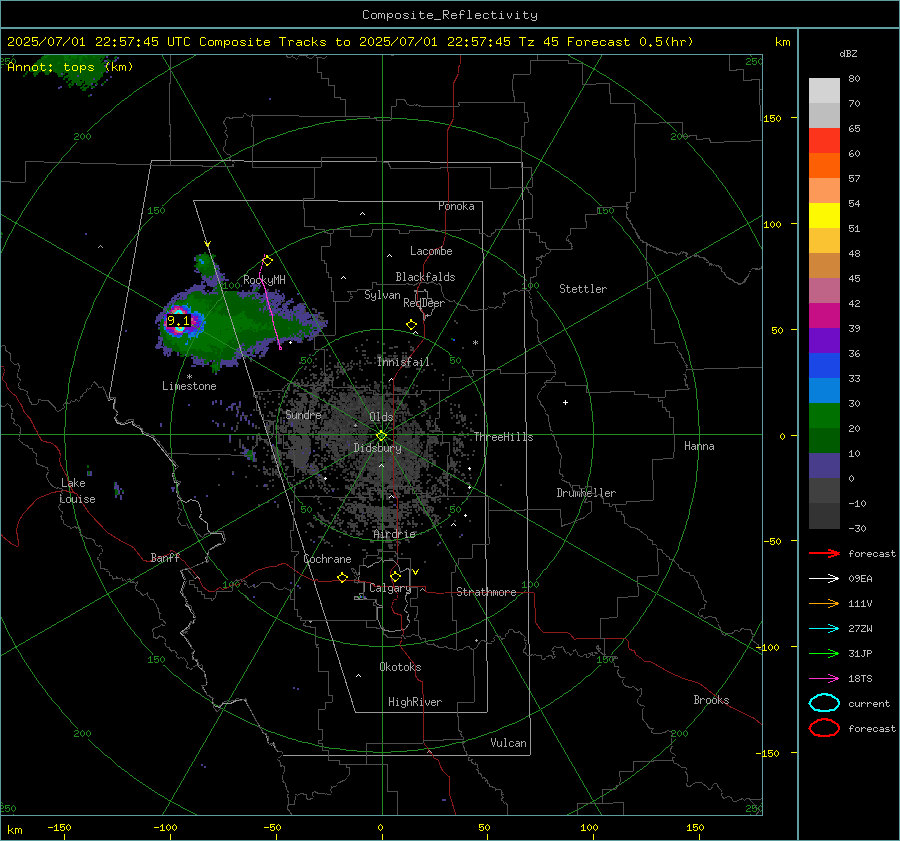The height and width of the screenshot is (841, 900).
Task: Click the Drumheller city label
Action: point(586,493)
